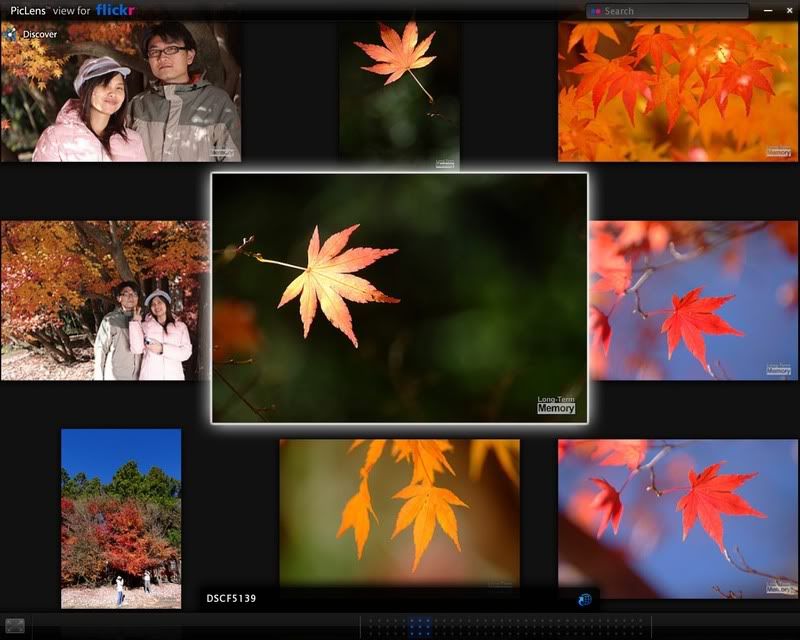Viewport: 800px width, 640px height.
Task: Click the flickr logo in the title
Action: pyautogui.click(x=115, y=10)
